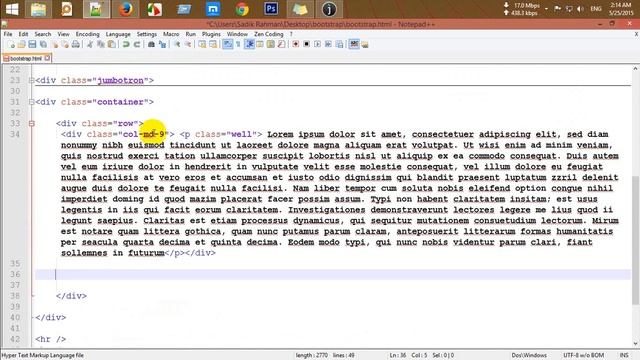Collapse the jumbotron div fold marker

[31, 80]
